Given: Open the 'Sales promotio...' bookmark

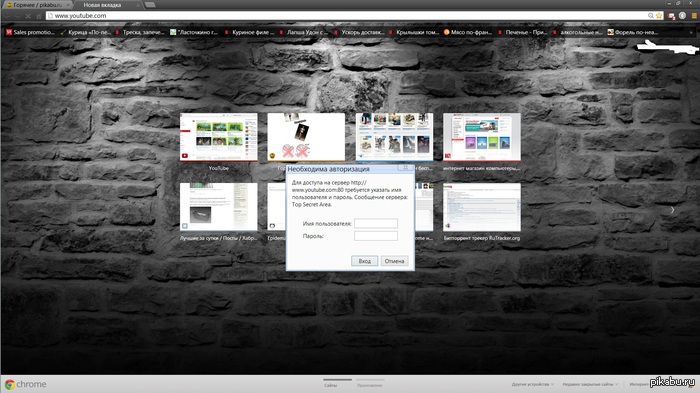Looking at the screenshot, I should point(30,32).
